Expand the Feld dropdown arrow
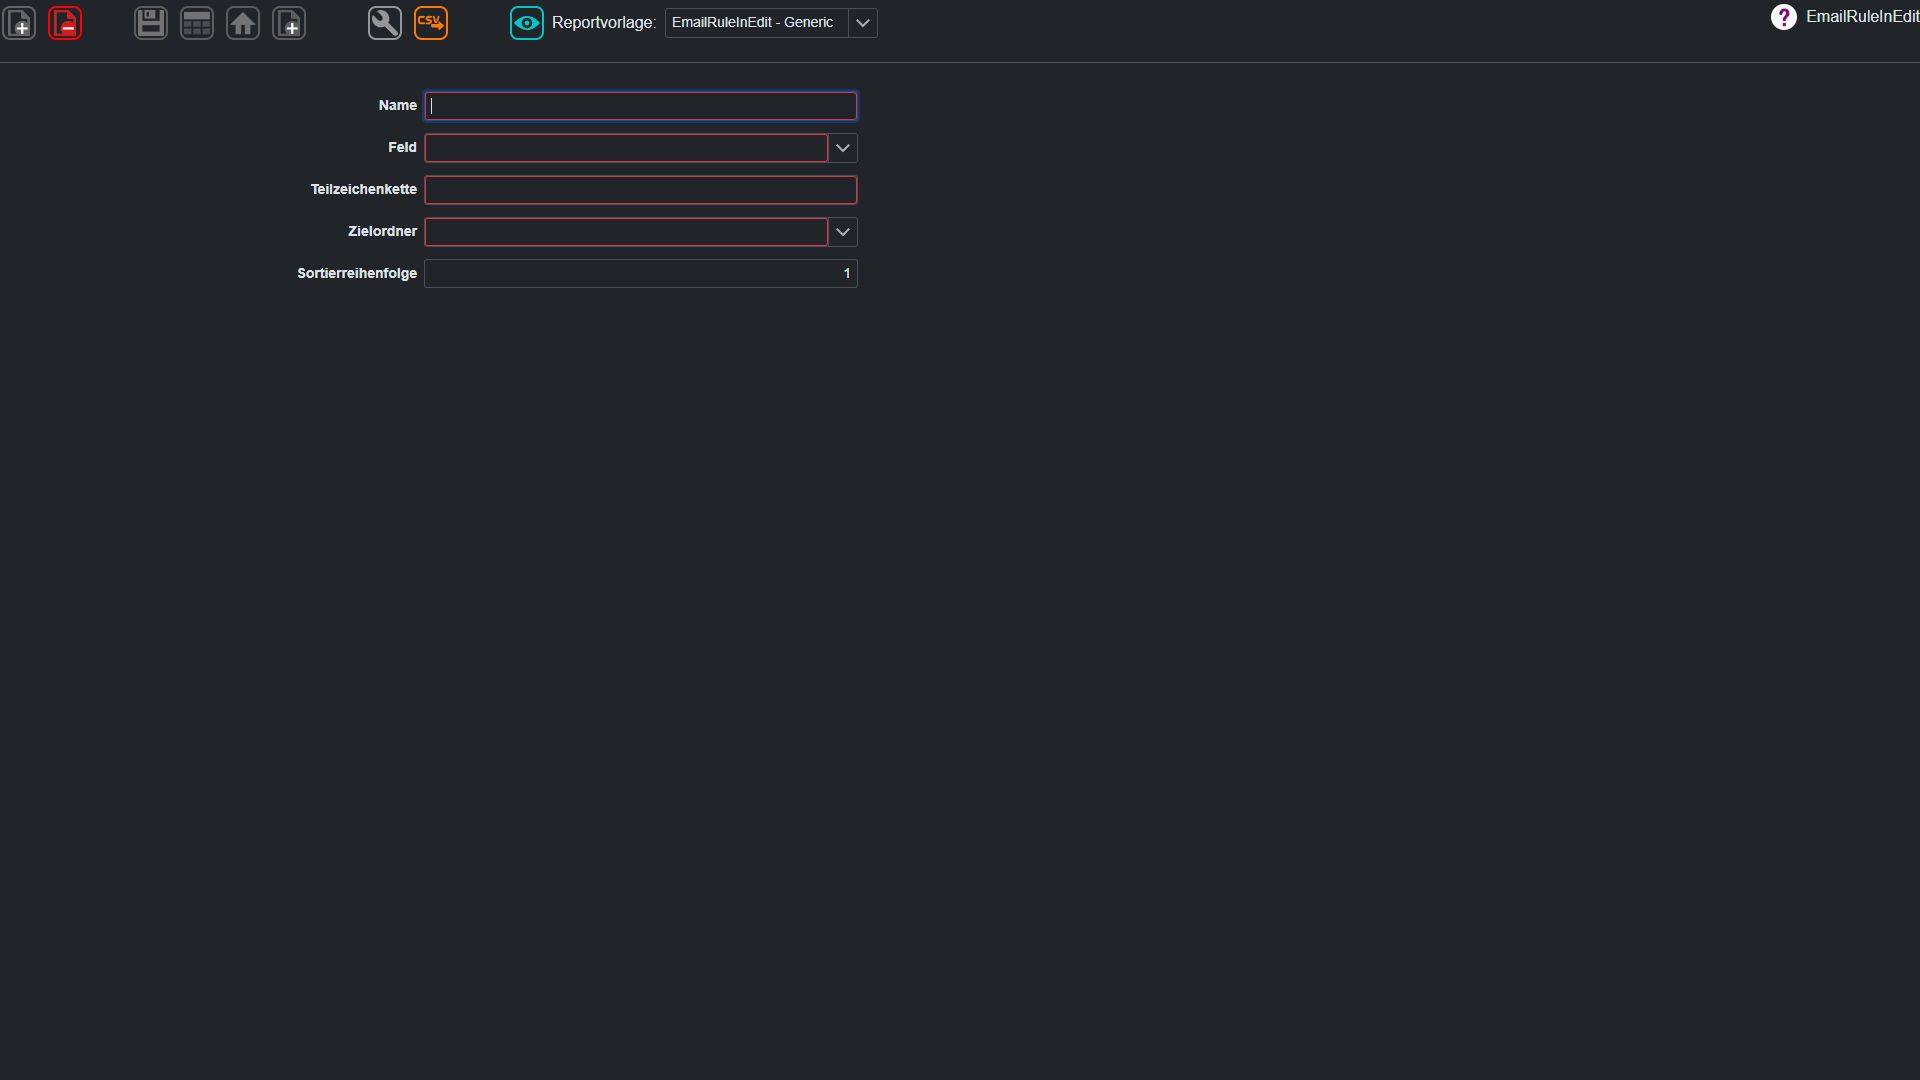Viewport: 1920px width, 1080px height. pyautogui.click(x=843, y=148)
